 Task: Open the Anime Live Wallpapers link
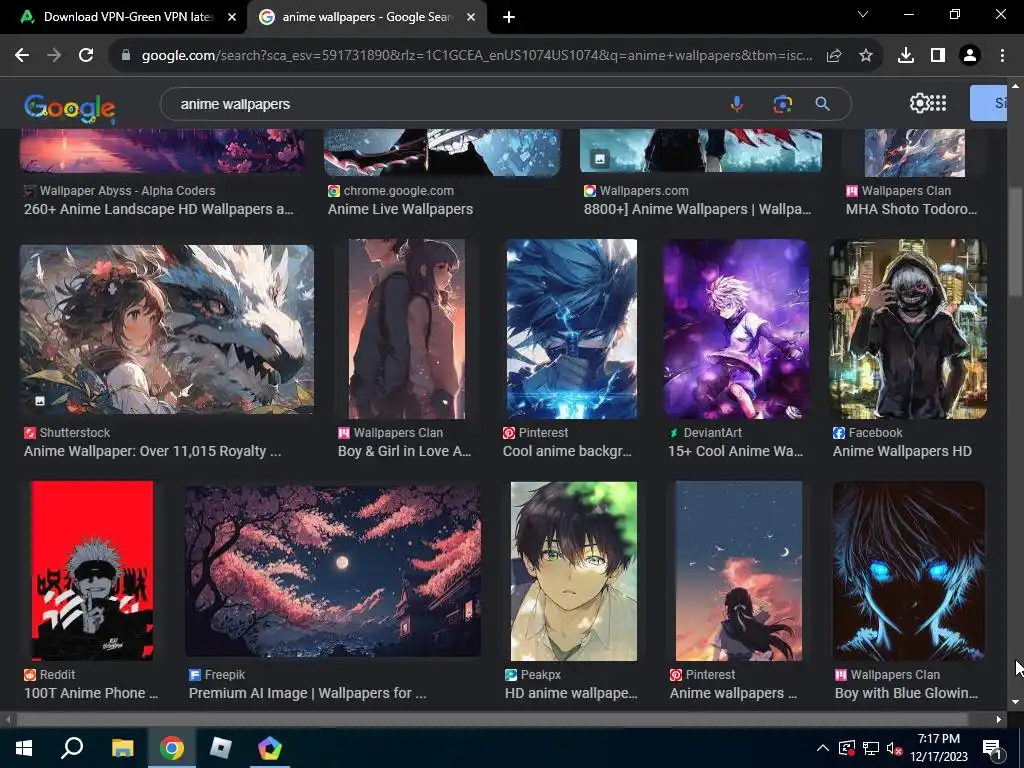click(x=400, y=210)
